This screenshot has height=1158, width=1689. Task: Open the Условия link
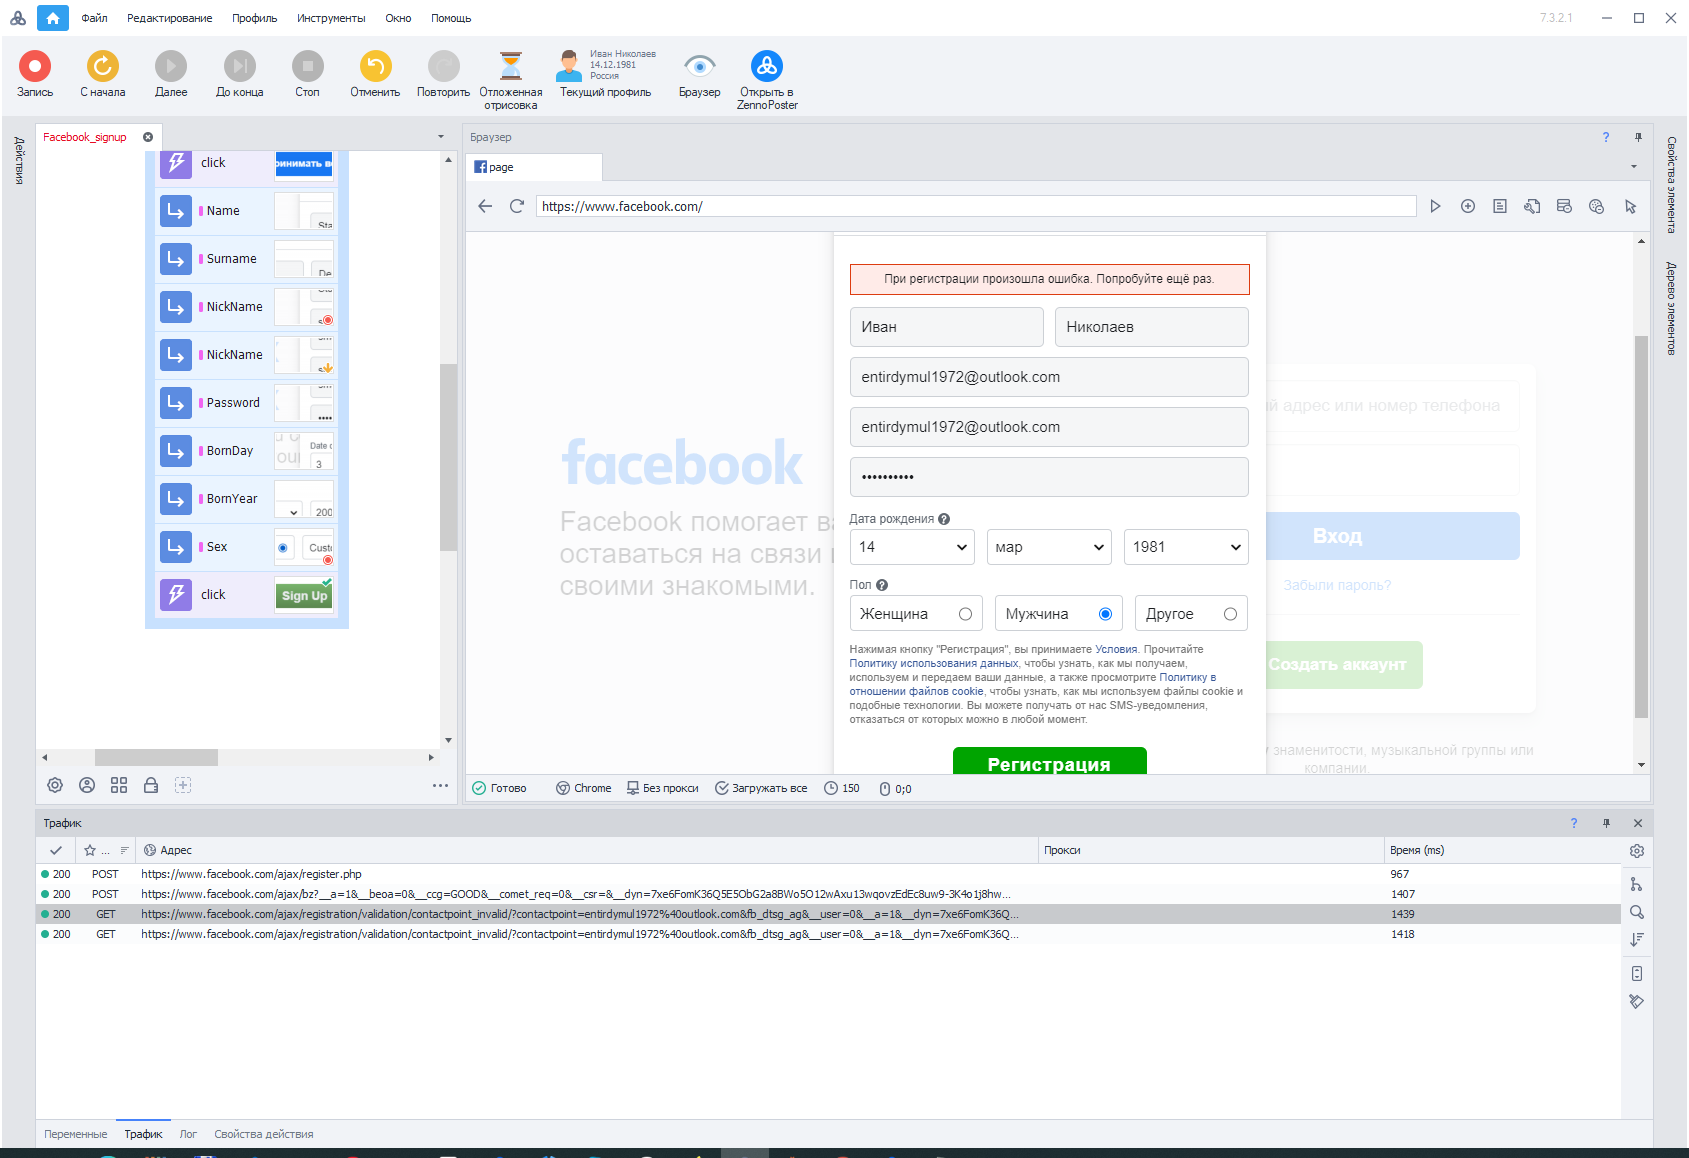pos(1116,649)
